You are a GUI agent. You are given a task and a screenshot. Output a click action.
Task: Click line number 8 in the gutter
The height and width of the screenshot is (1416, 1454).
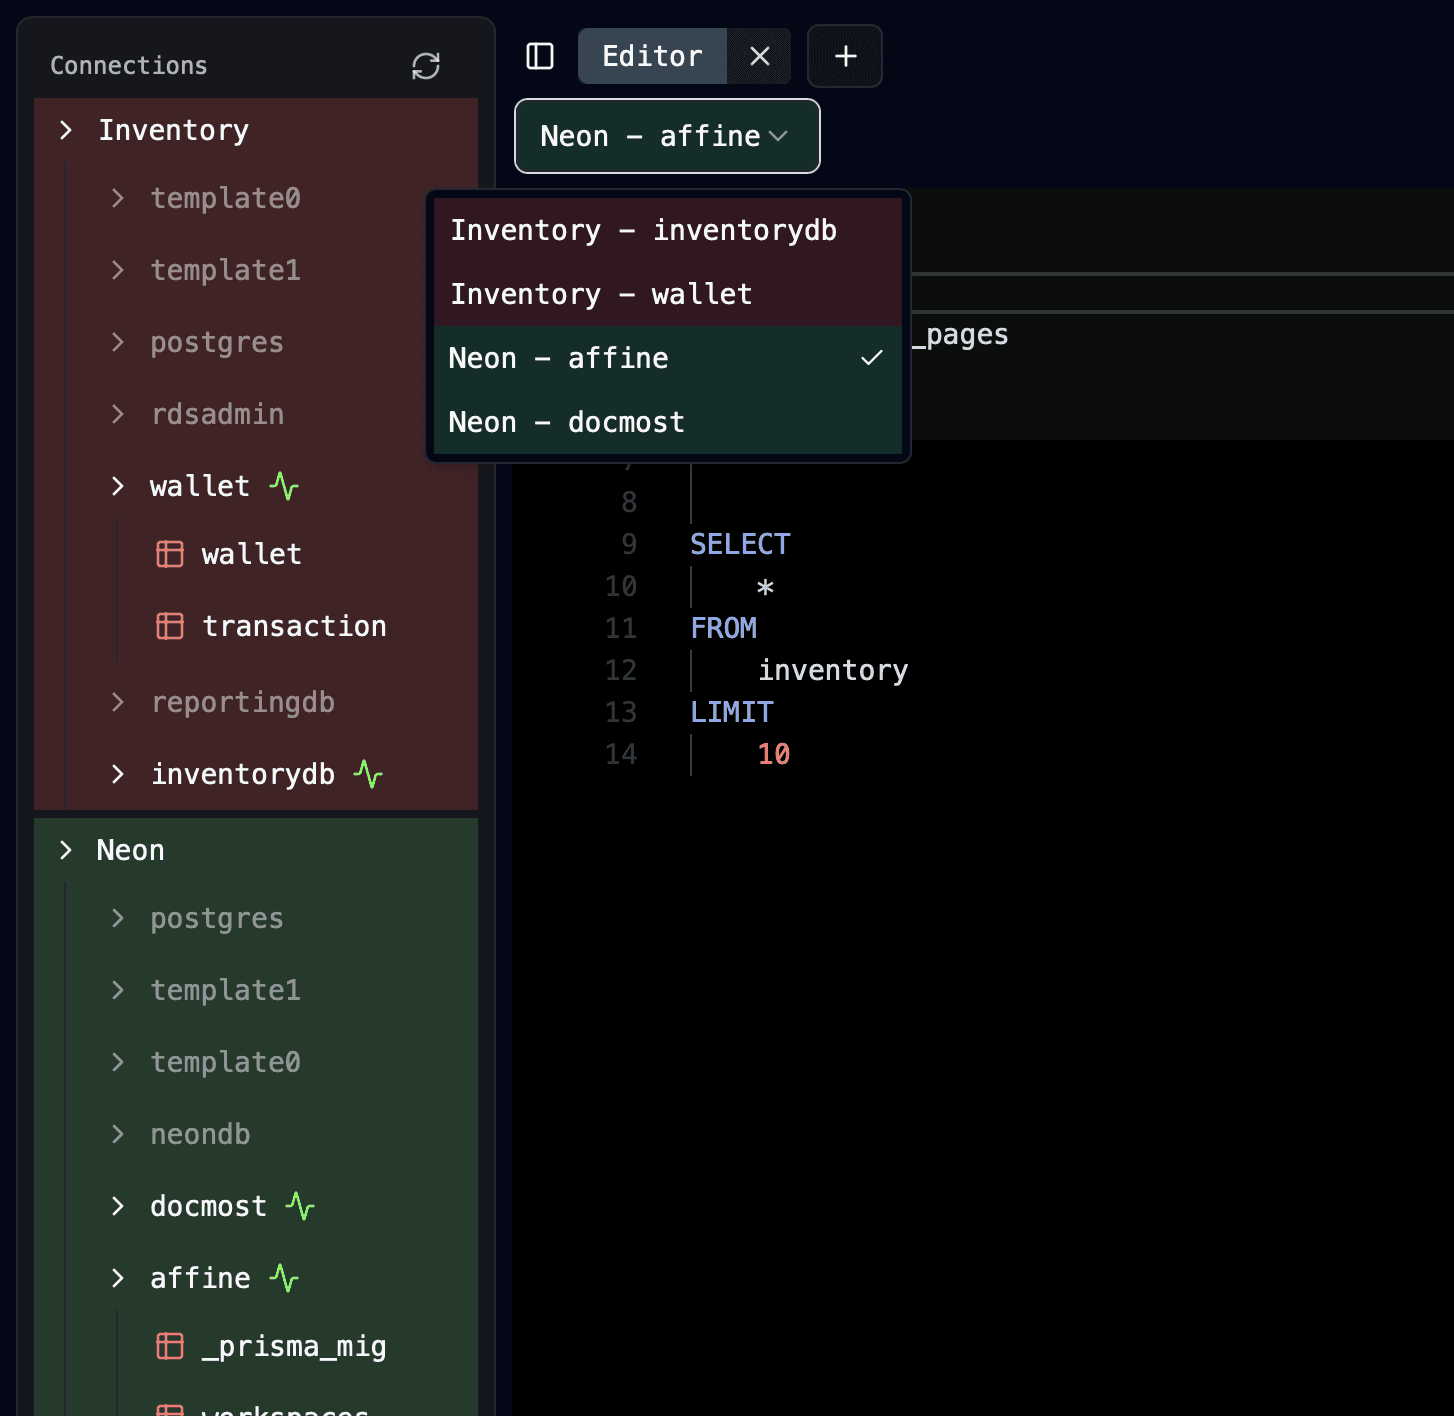tap(629, 502)
